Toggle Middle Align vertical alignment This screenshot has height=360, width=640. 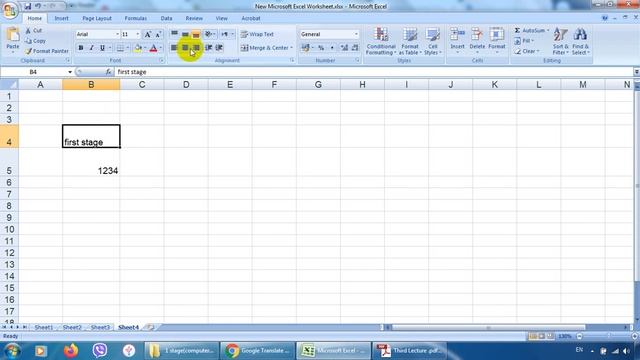point(185,34)
